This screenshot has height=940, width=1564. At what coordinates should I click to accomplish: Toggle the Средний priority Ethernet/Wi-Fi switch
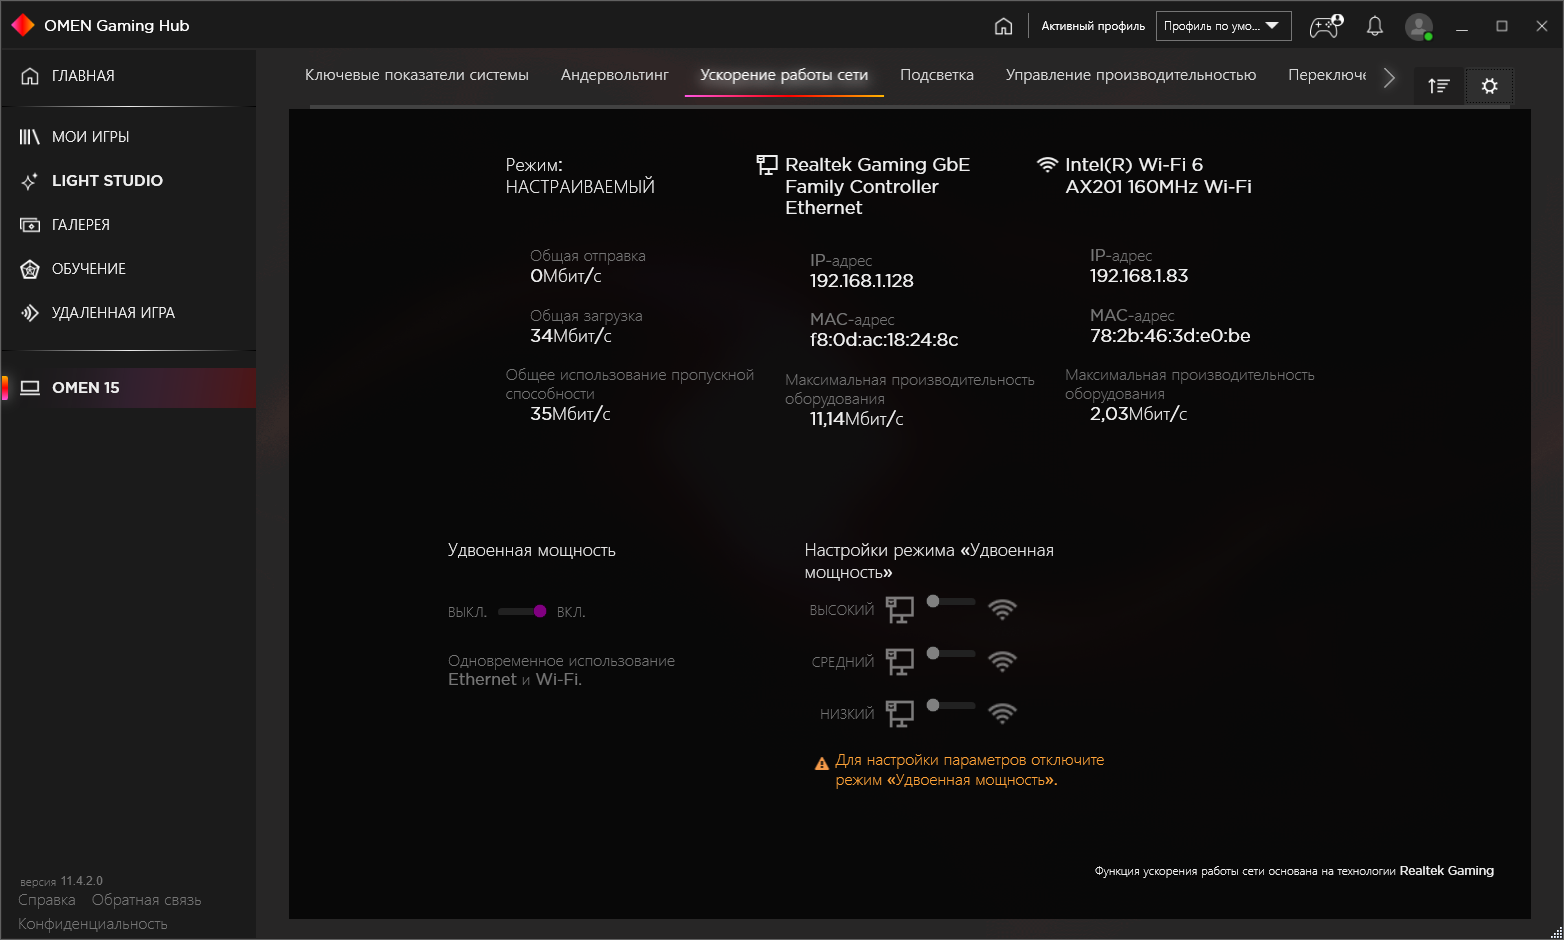pos(950,654)
